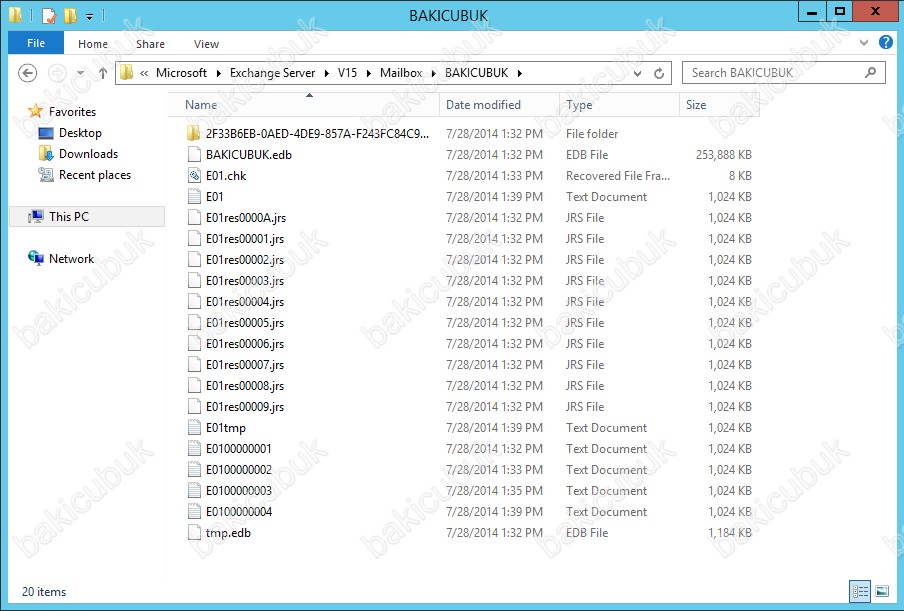Select the BAKICUBUK.edb file icon
The height and width of the screenshot is (611, 904).
tap(194, 154)
